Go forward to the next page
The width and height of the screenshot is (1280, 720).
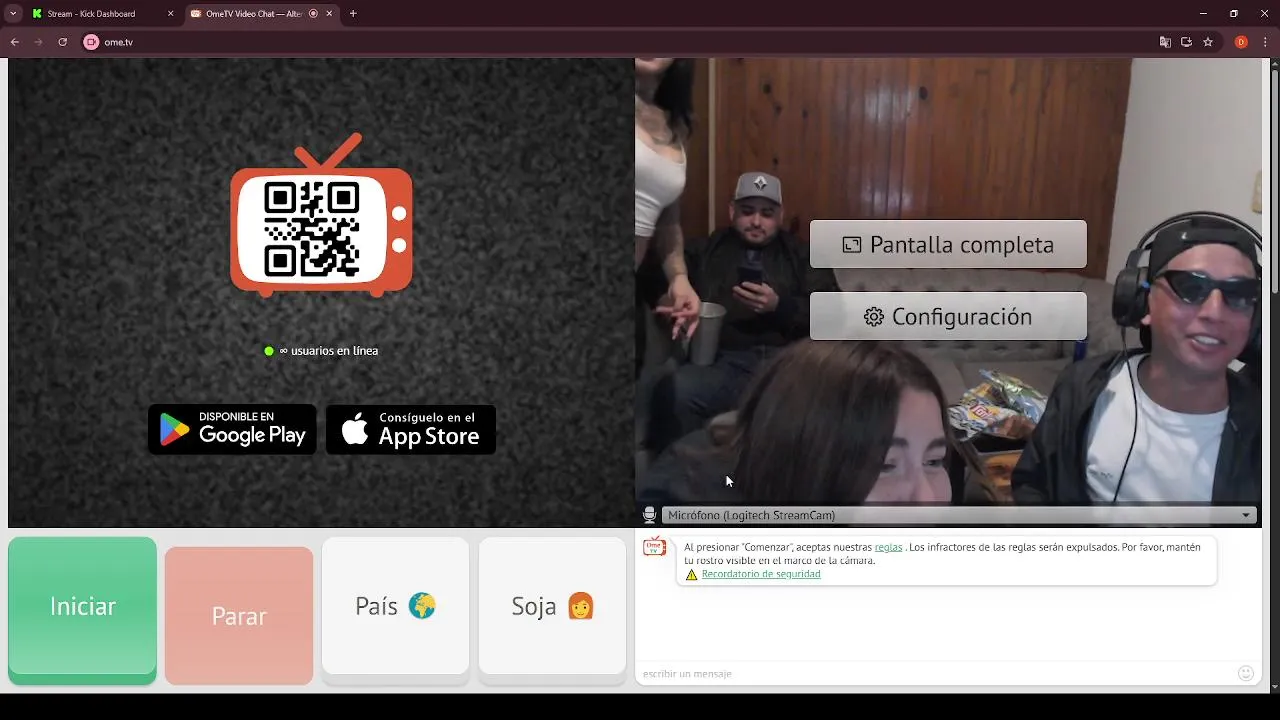click(x=38, y=42)
